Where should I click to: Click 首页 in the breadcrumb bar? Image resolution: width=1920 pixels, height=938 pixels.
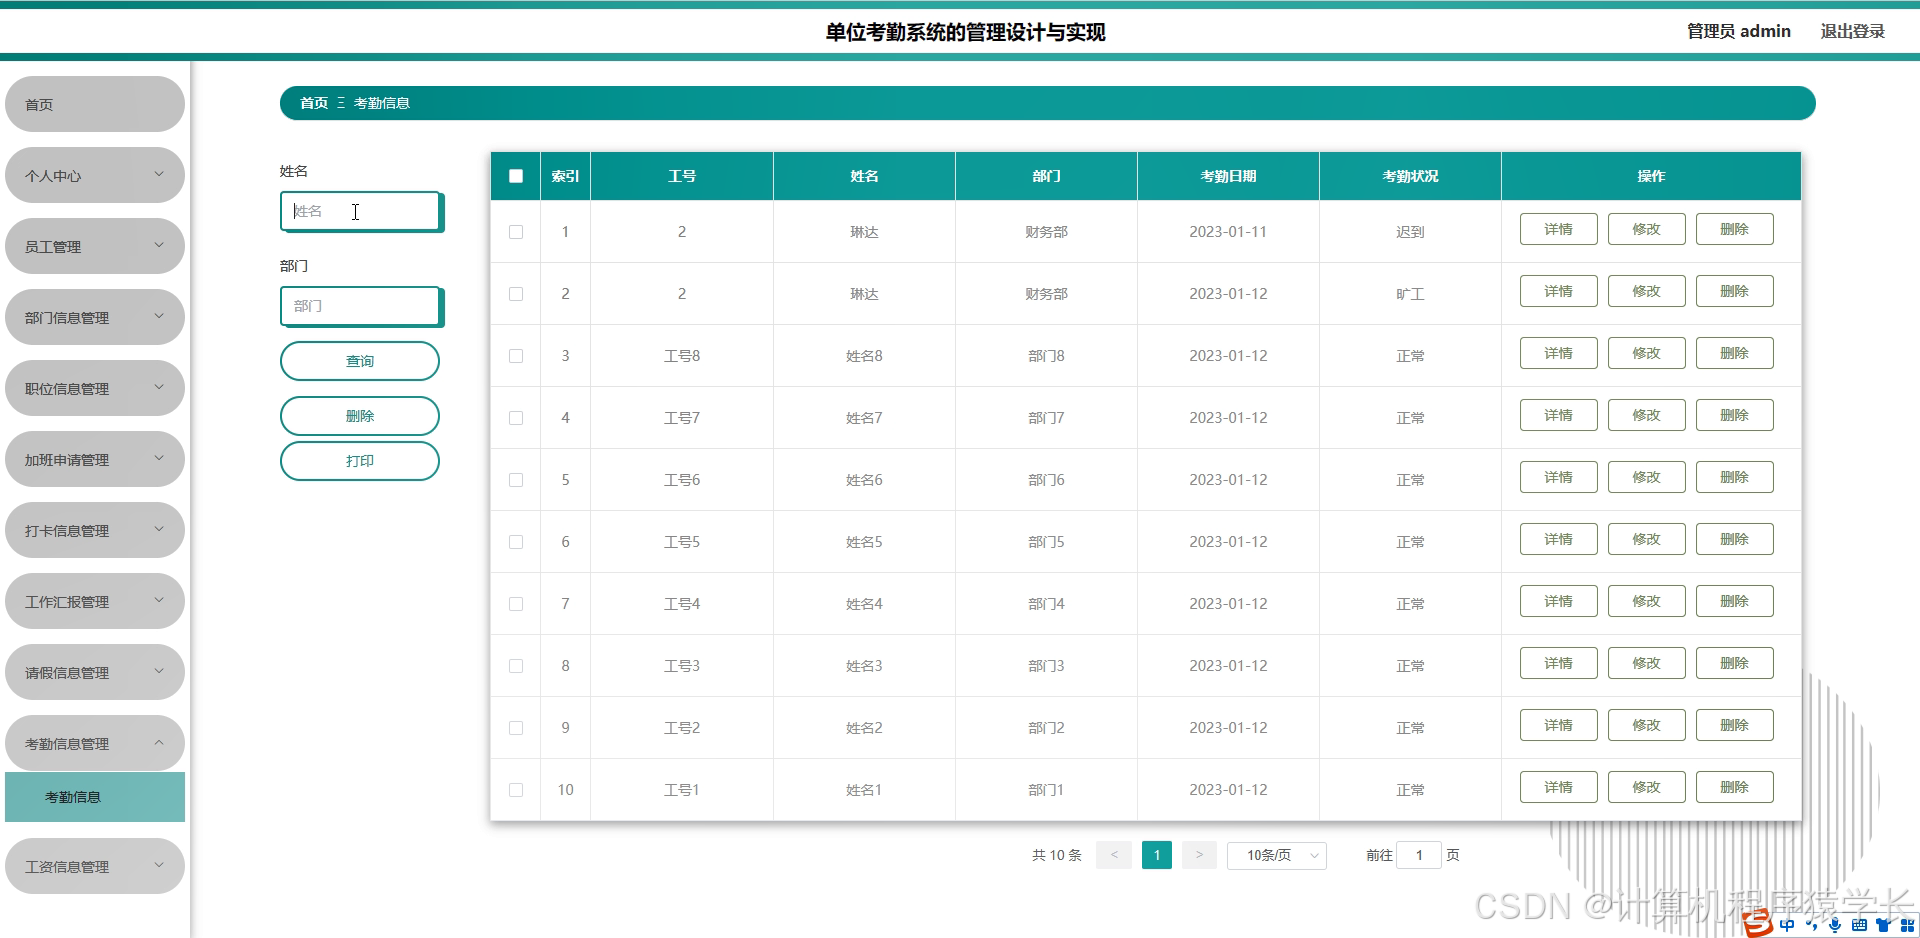[314, 103]
